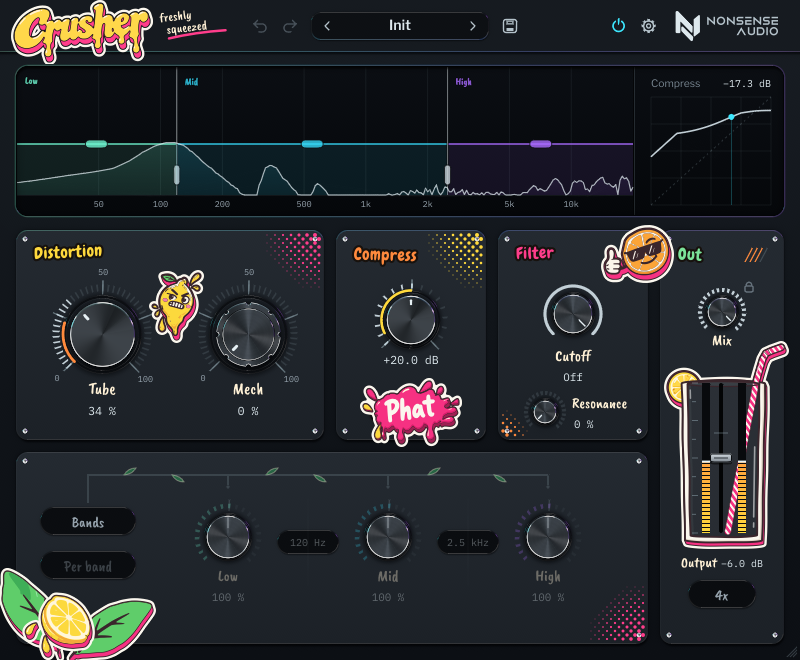Select the Bands mode button
The height and width of the screenshot is (660, 800).
(x=88, y=522)
